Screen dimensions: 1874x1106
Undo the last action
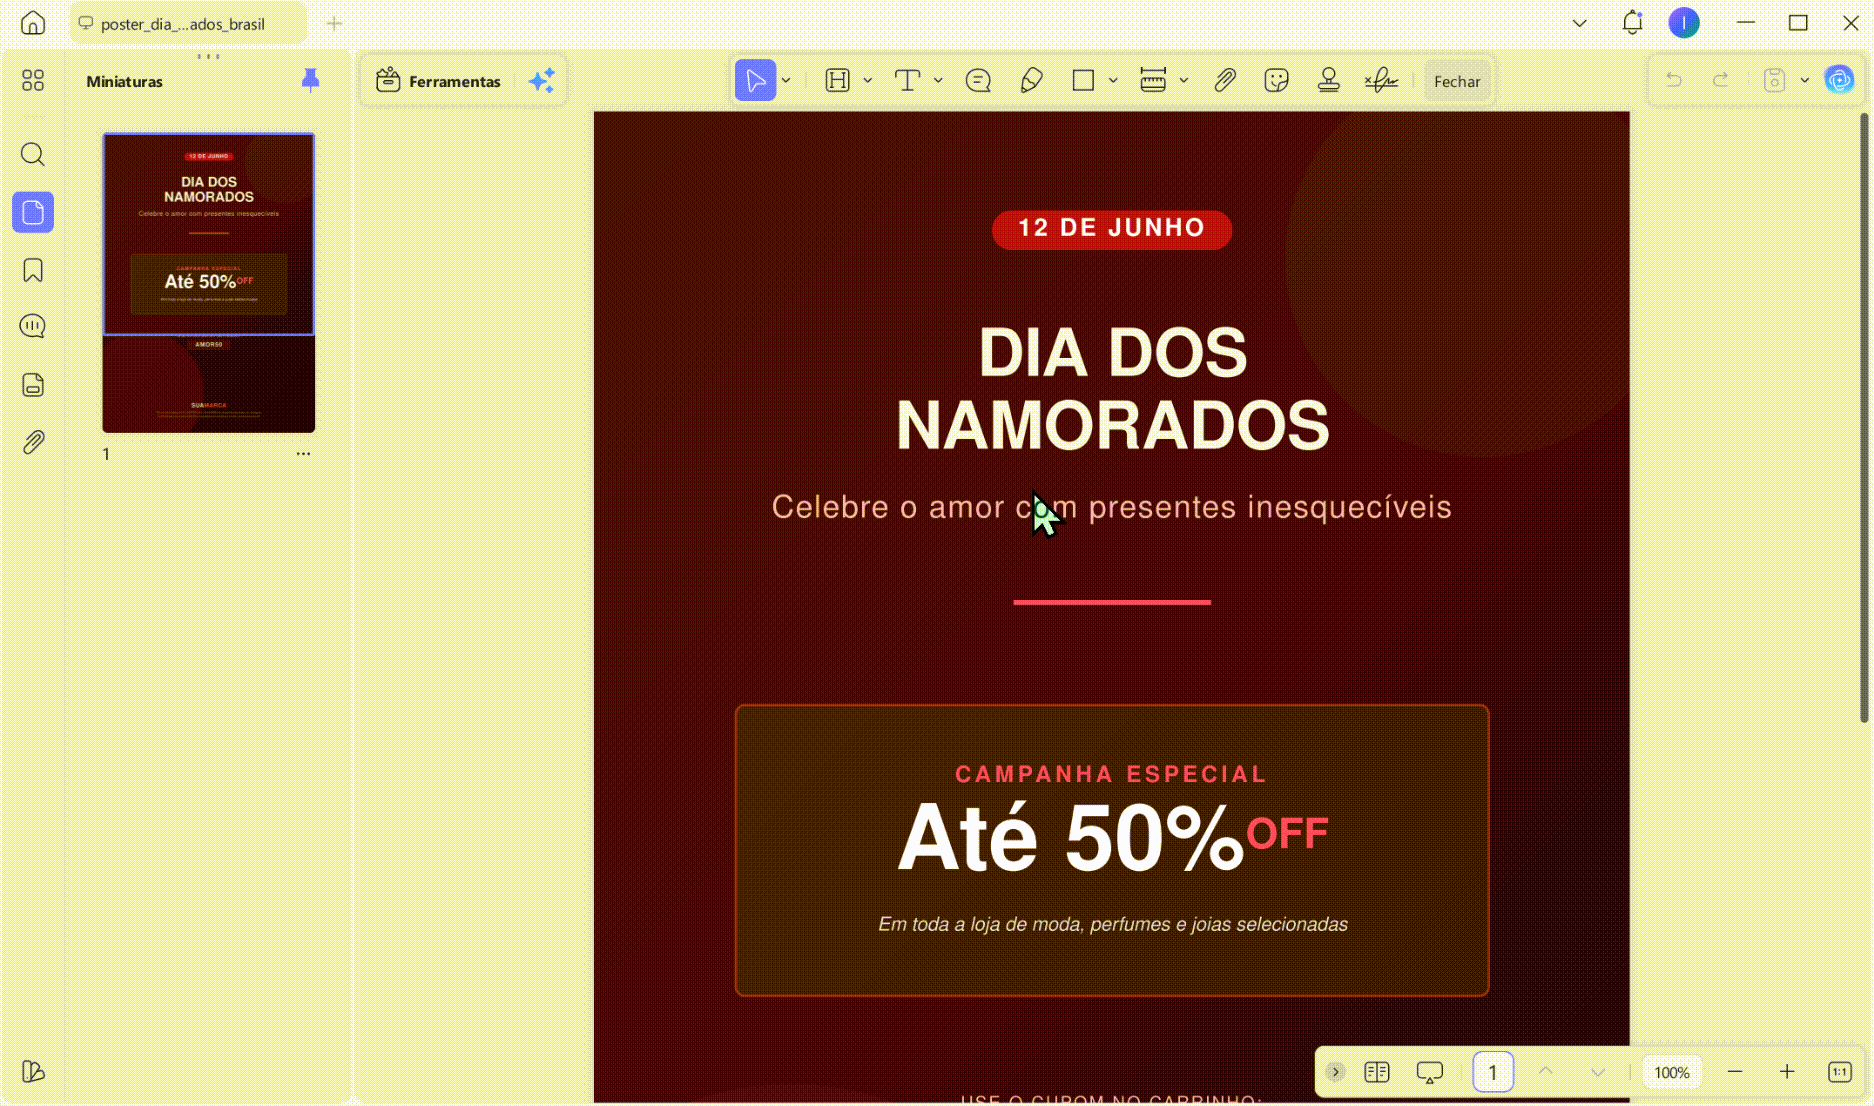click(1674, 80)
